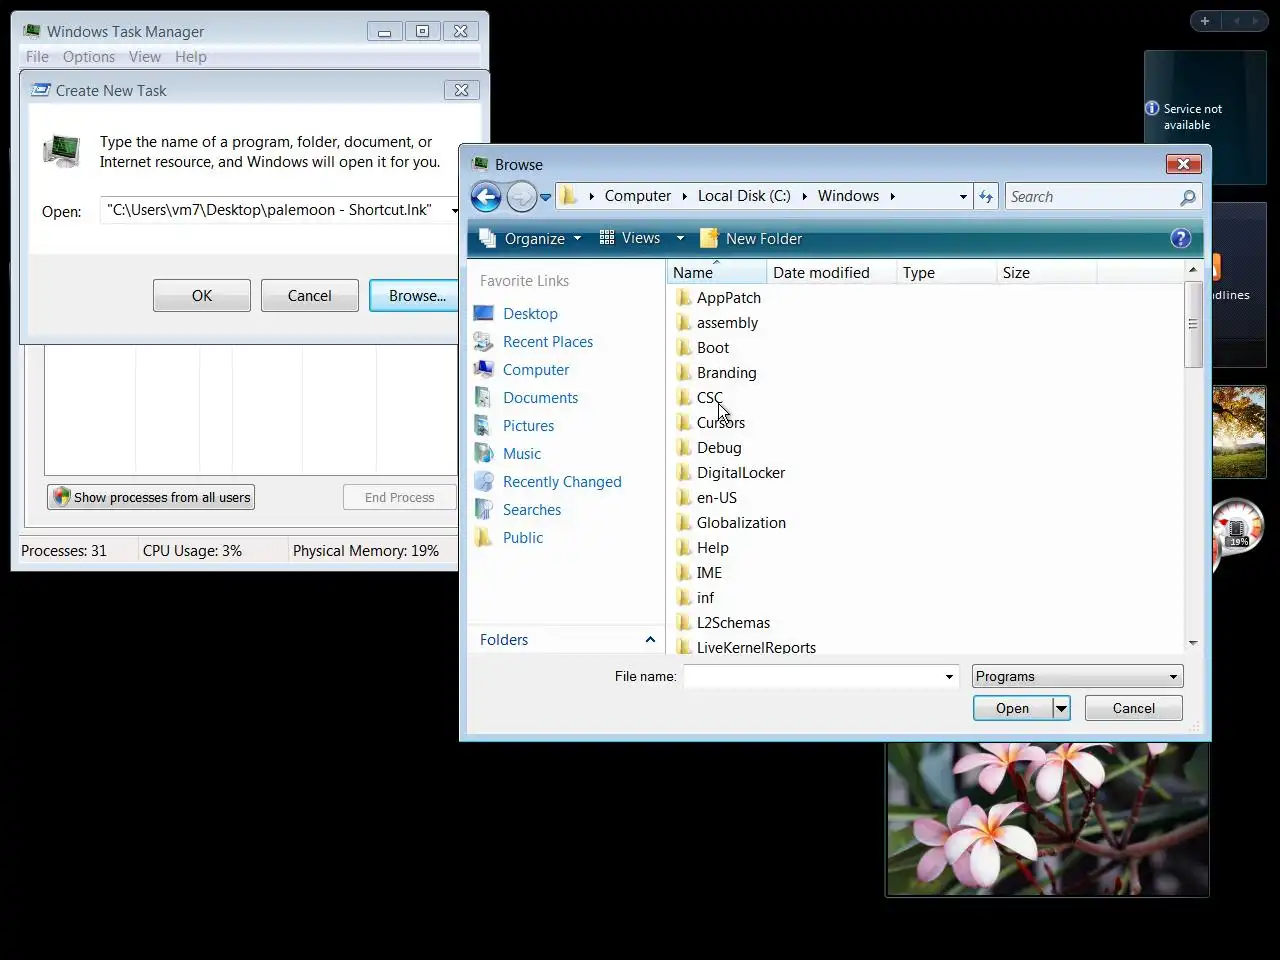Image resolution: width=1280 pixels, height=960 pixels.
Task: Open the Browse dialog help icon
Action: pos(1181,238)
